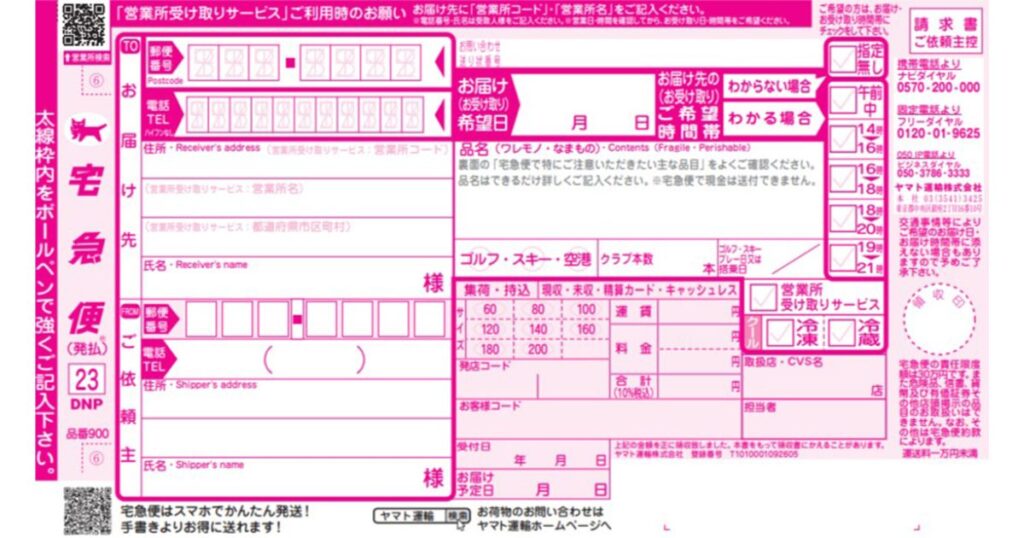Click the わからない場合 arrow label

click(x=772, y=86)
